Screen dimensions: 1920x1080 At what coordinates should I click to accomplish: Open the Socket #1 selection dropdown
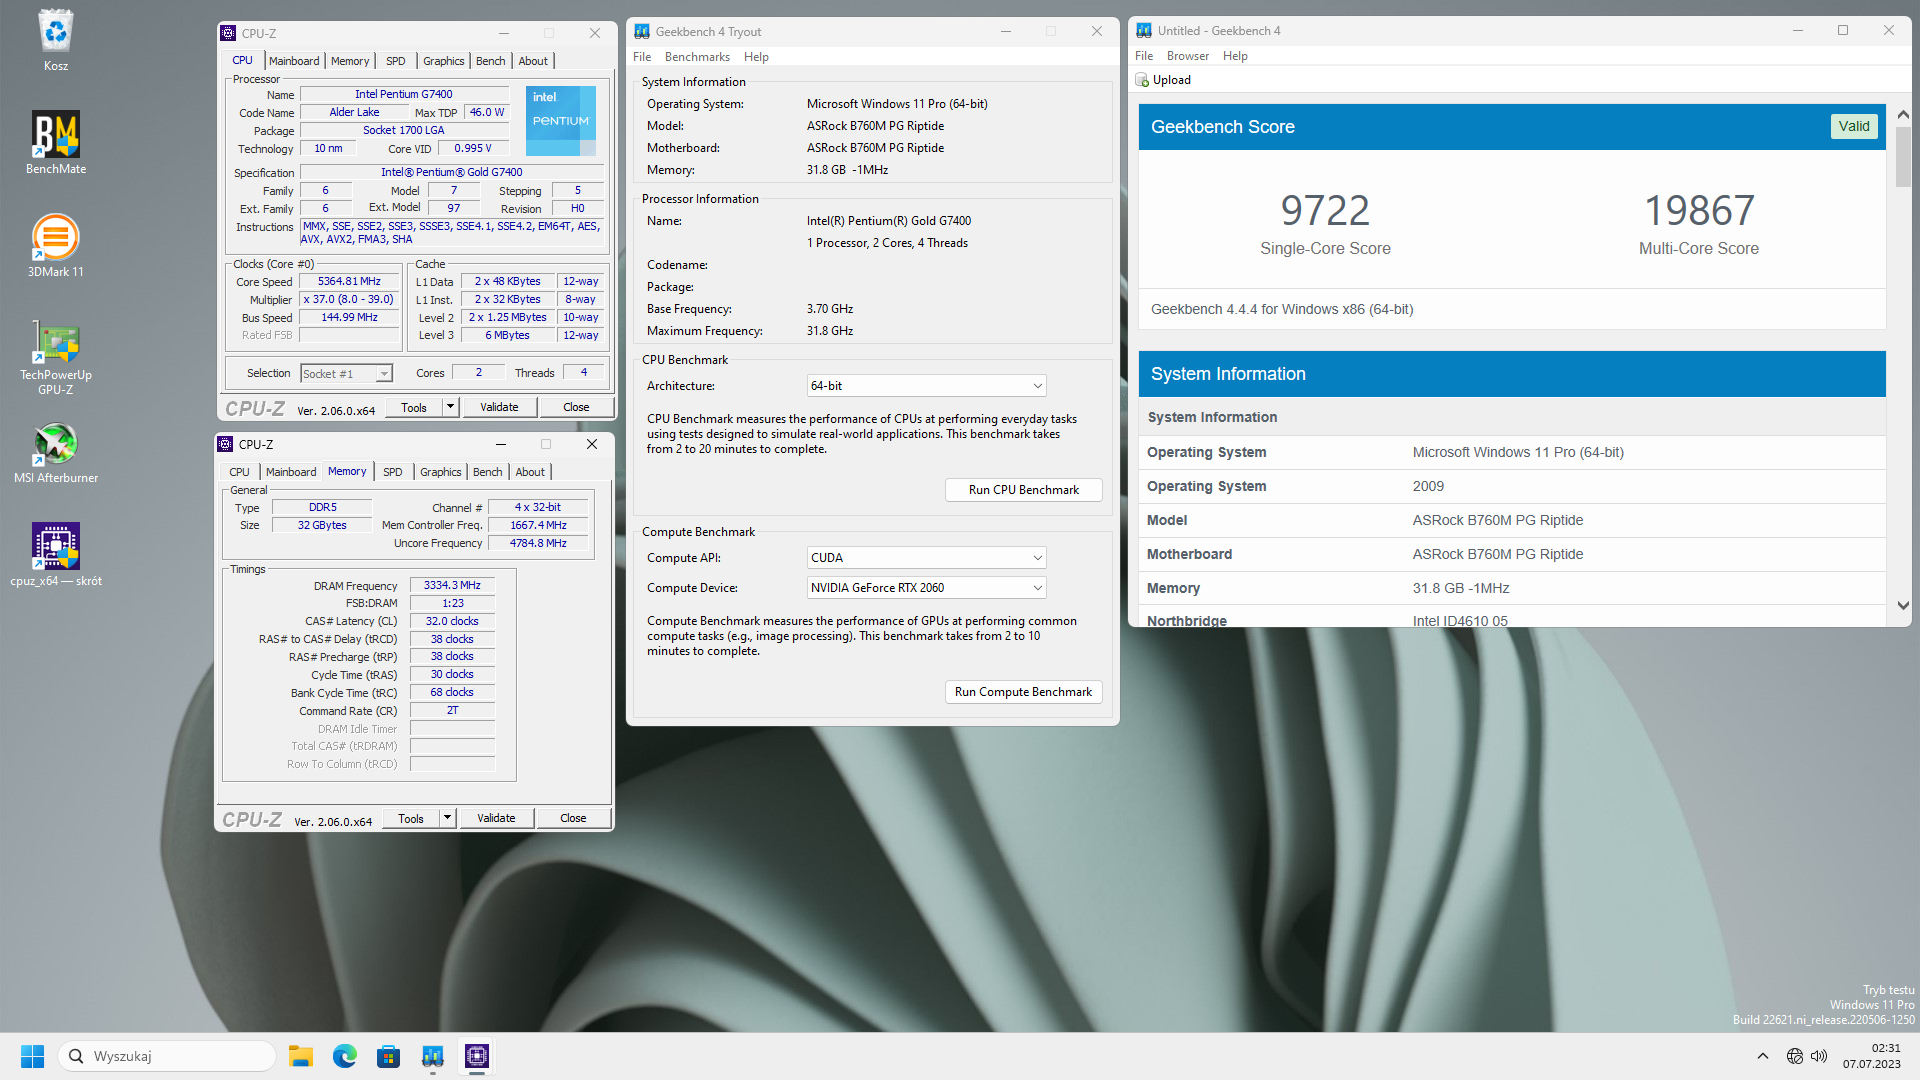(x=347, y=374)
